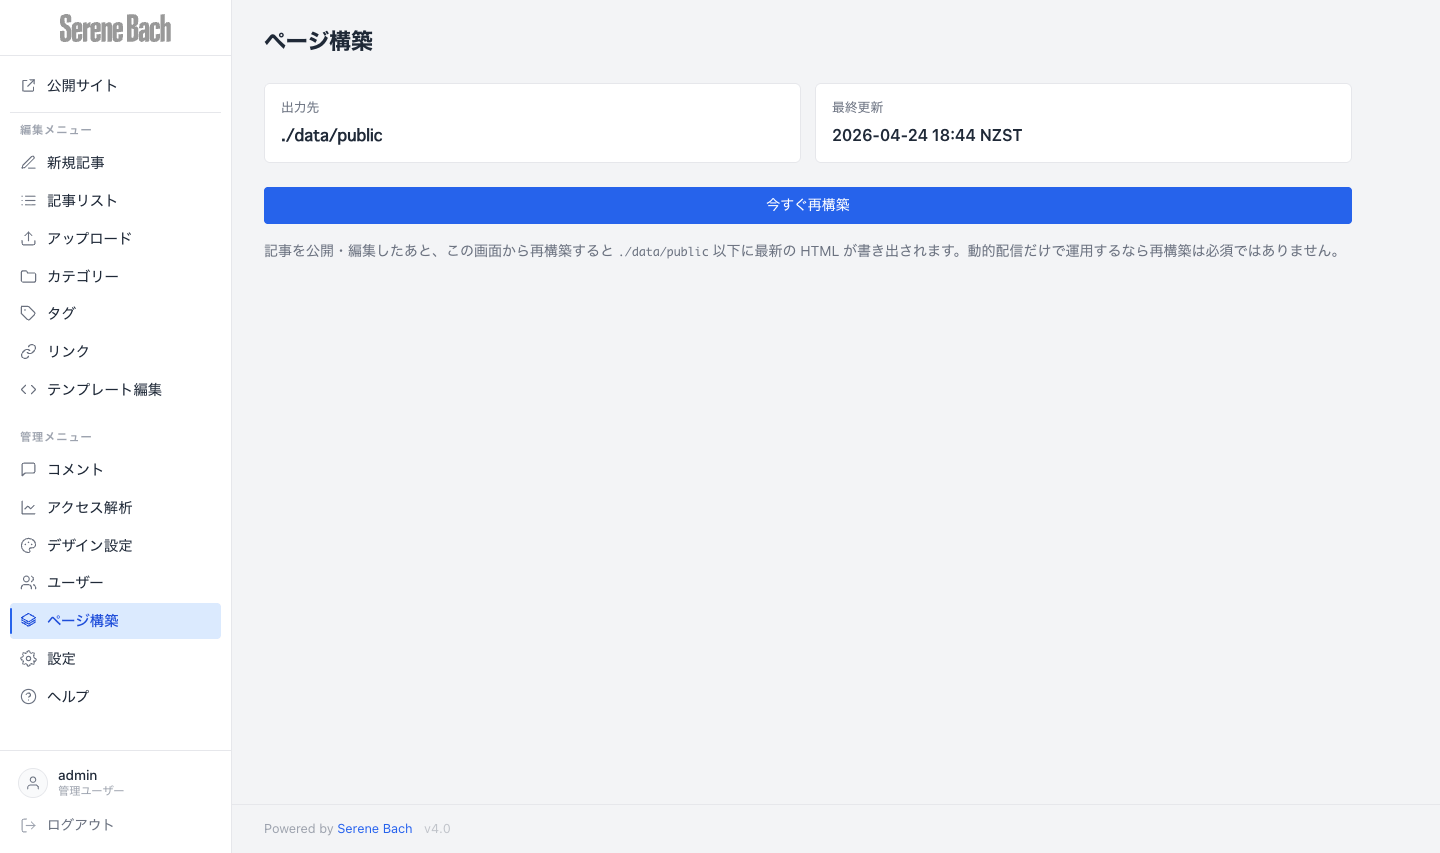The image size is (1440, 853).
Task: Click the speech bubble icon for コメント
Action: coord(28,470)
